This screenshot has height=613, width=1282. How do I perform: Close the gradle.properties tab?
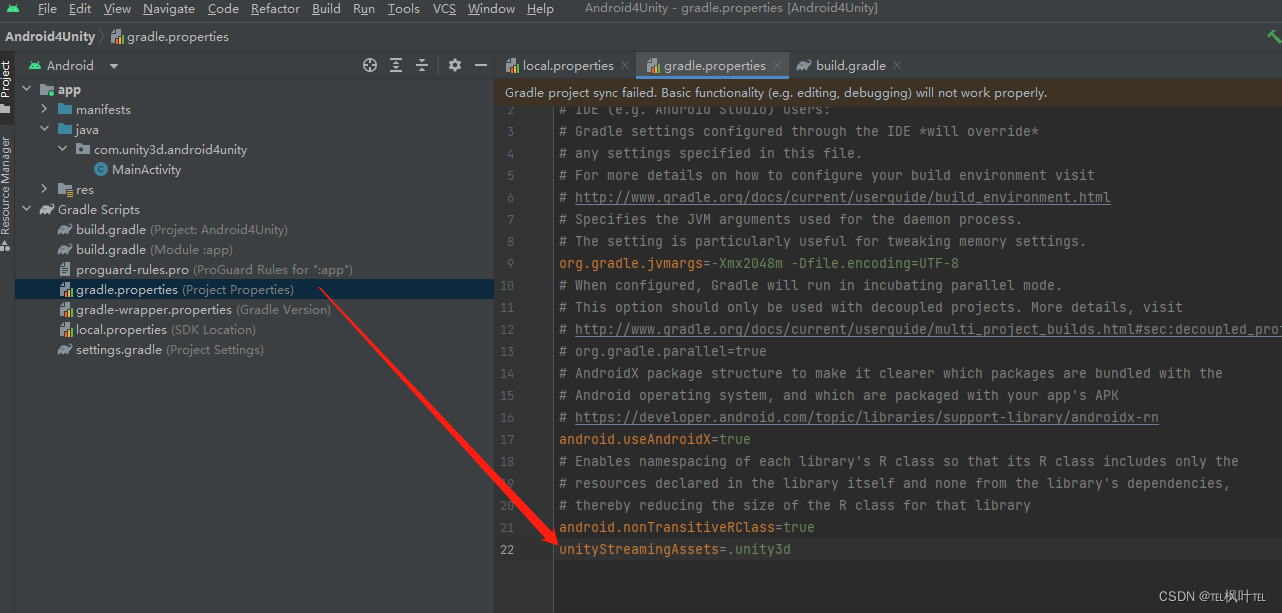tap(776, 65)
